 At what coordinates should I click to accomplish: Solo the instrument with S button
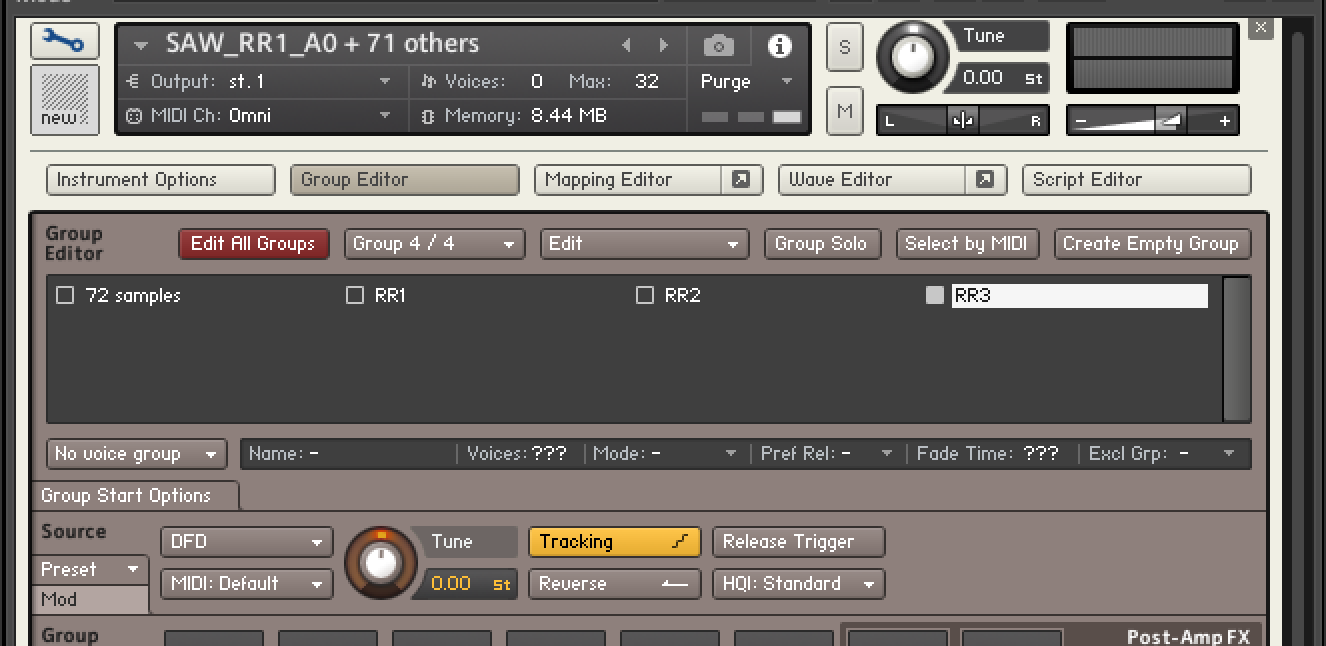tap(845, 47)
